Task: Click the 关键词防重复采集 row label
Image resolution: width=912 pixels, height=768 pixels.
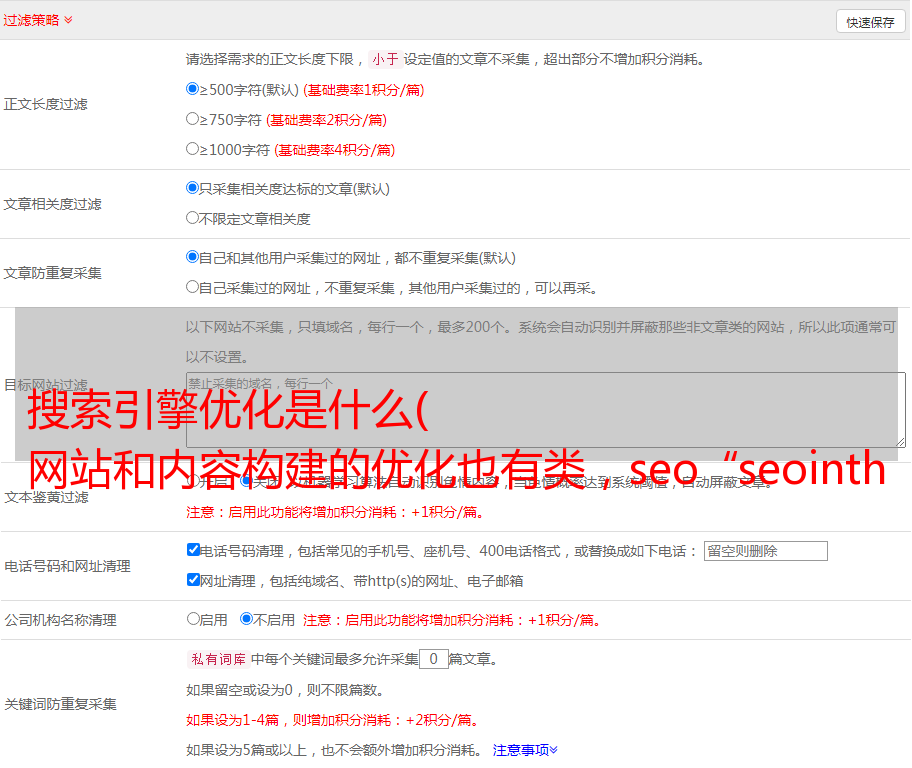Action: tap(60, 704)
